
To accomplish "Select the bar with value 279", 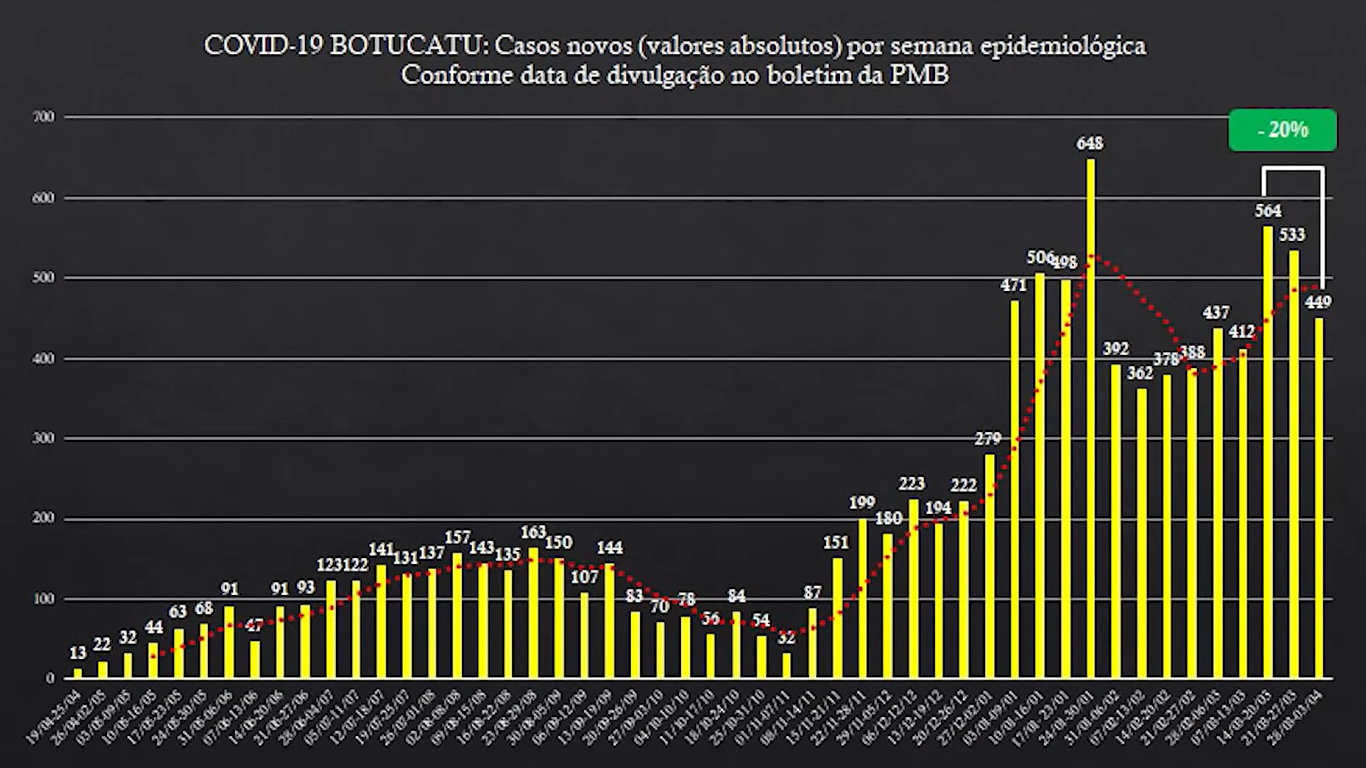I will coord(989,566).
